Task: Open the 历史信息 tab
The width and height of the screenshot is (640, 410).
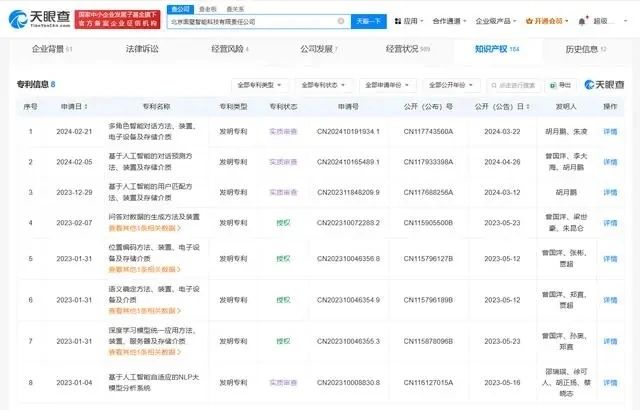Action: coord(586,49)
